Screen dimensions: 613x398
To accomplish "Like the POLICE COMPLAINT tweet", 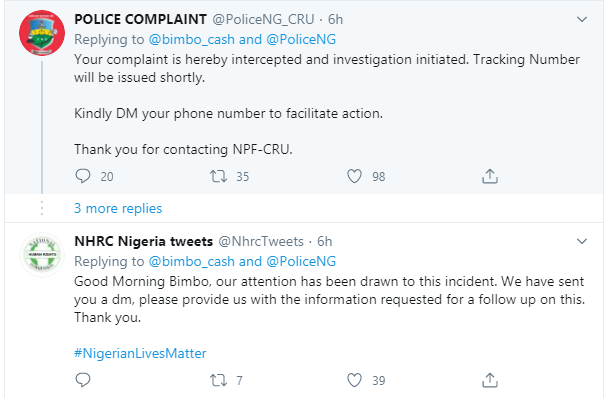I will point(354,176).
